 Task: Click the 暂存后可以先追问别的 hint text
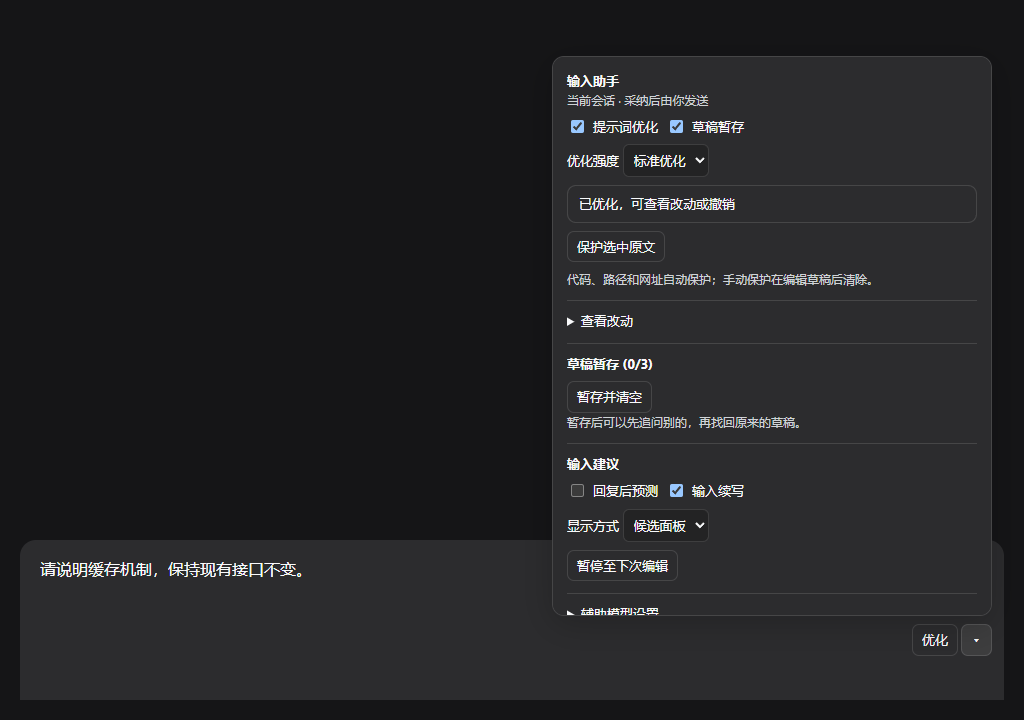click(685, 423)
